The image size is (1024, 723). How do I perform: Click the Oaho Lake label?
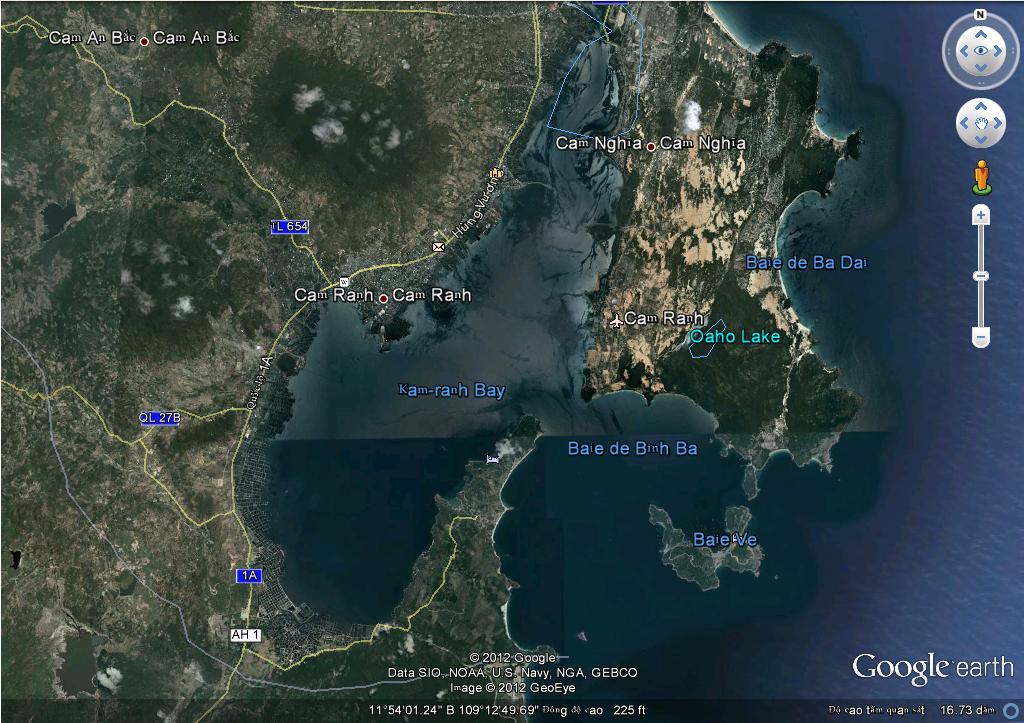coord(735,337)
